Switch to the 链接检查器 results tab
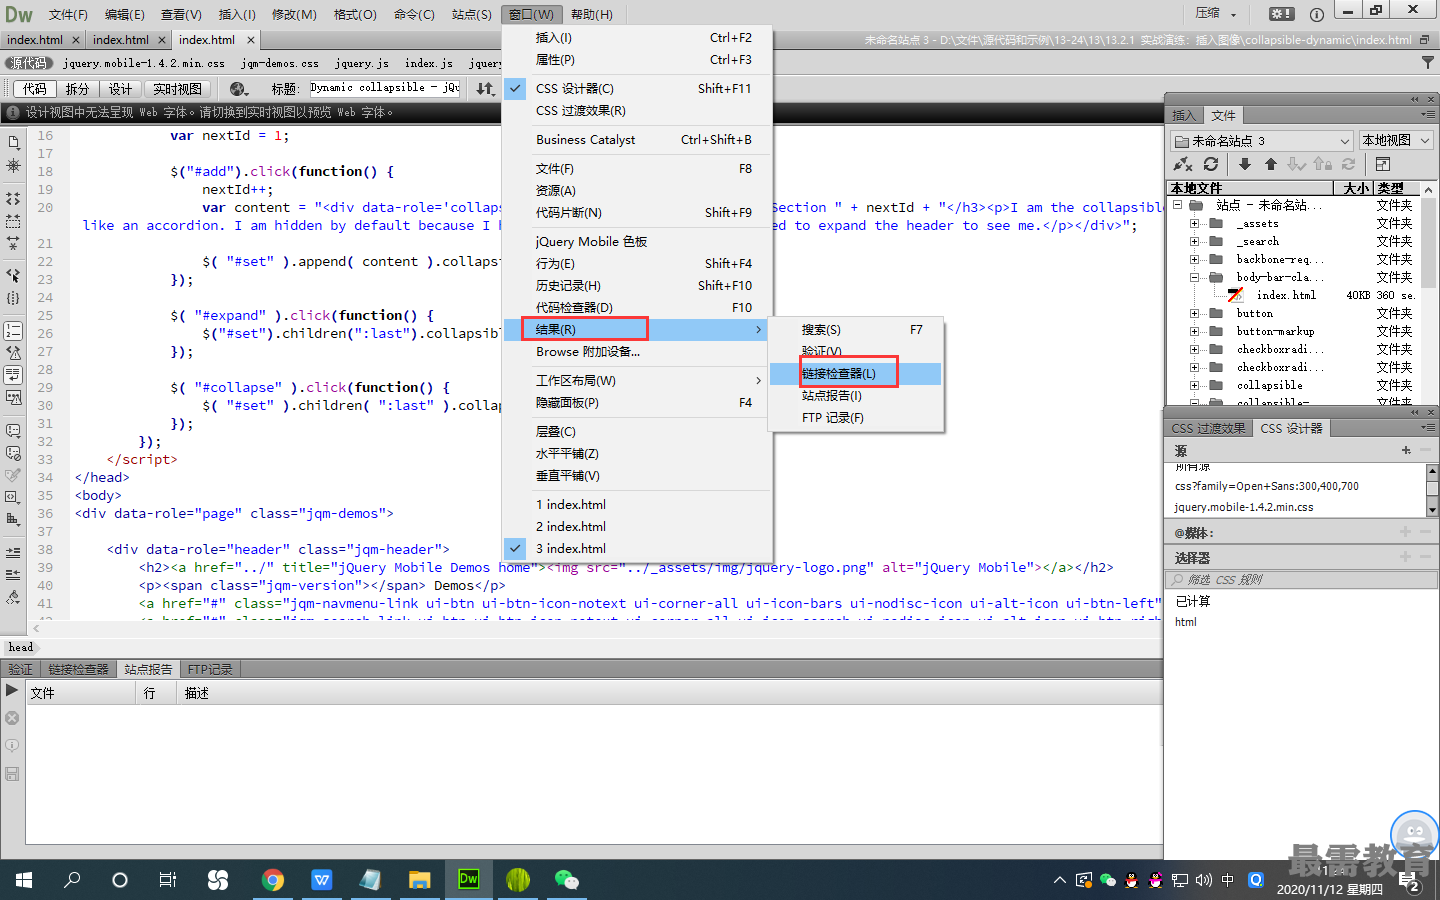1440x900 pixels. click(78, 669)
